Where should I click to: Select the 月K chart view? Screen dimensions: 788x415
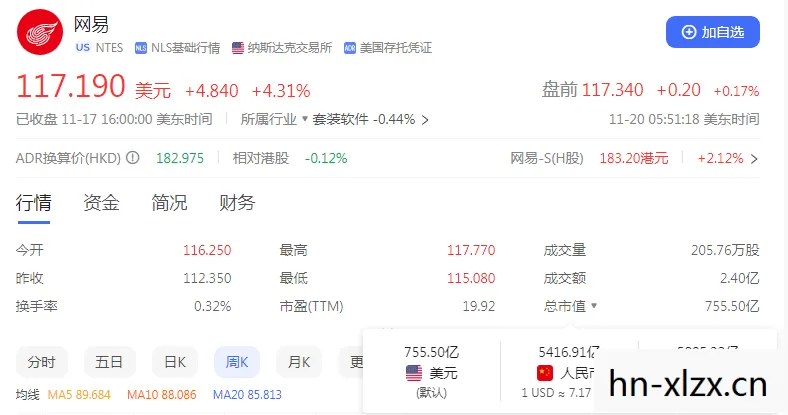[299, 362]
